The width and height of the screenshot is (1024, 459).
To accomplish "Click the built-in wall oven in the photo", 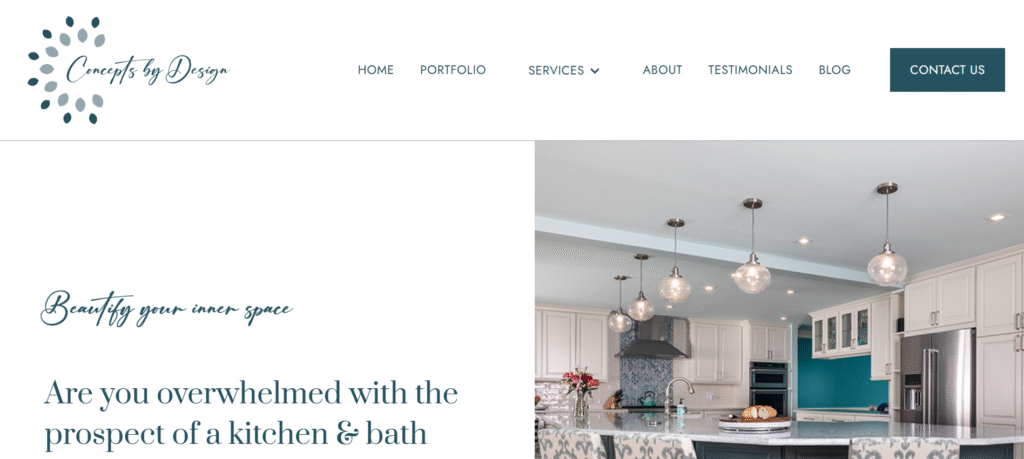I will pyautogui.click(x=769, y=387).
